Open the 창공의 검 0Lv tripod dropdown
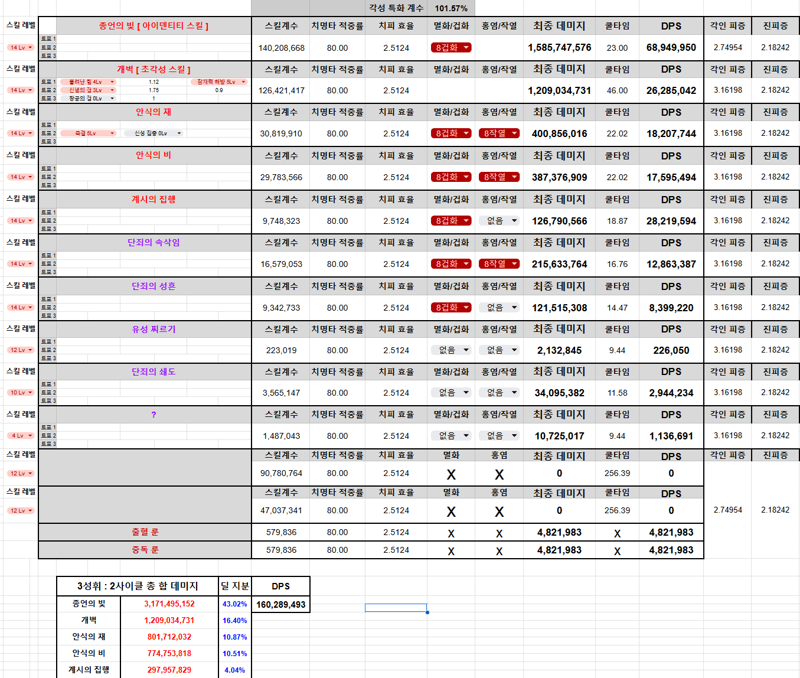This screenshot has width=800, height=678. (x=88, y=98)
